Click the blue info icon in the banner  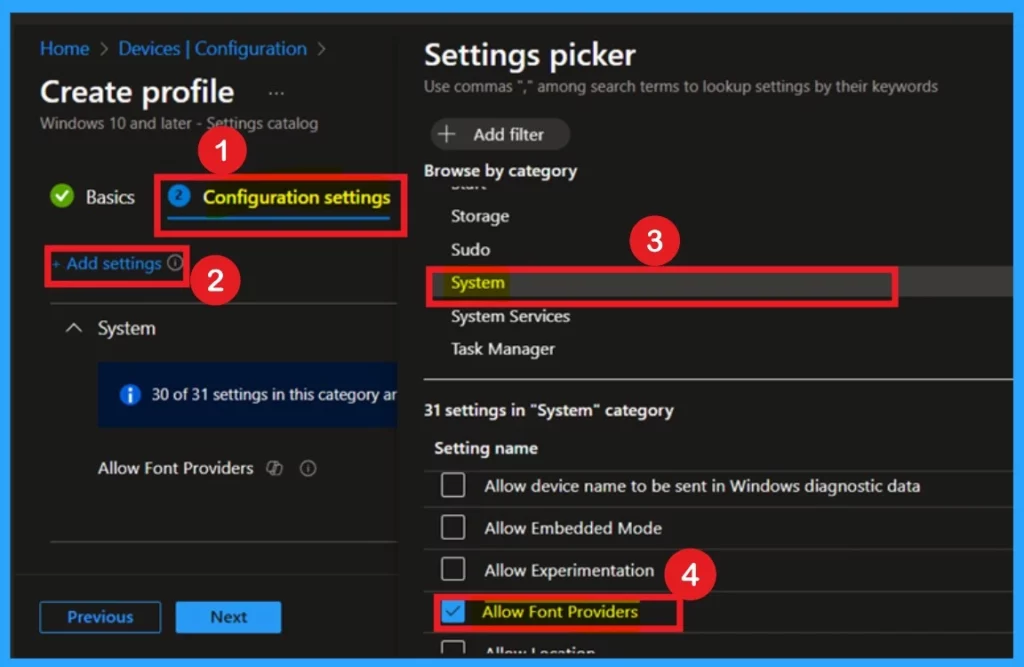click(130, 395)
